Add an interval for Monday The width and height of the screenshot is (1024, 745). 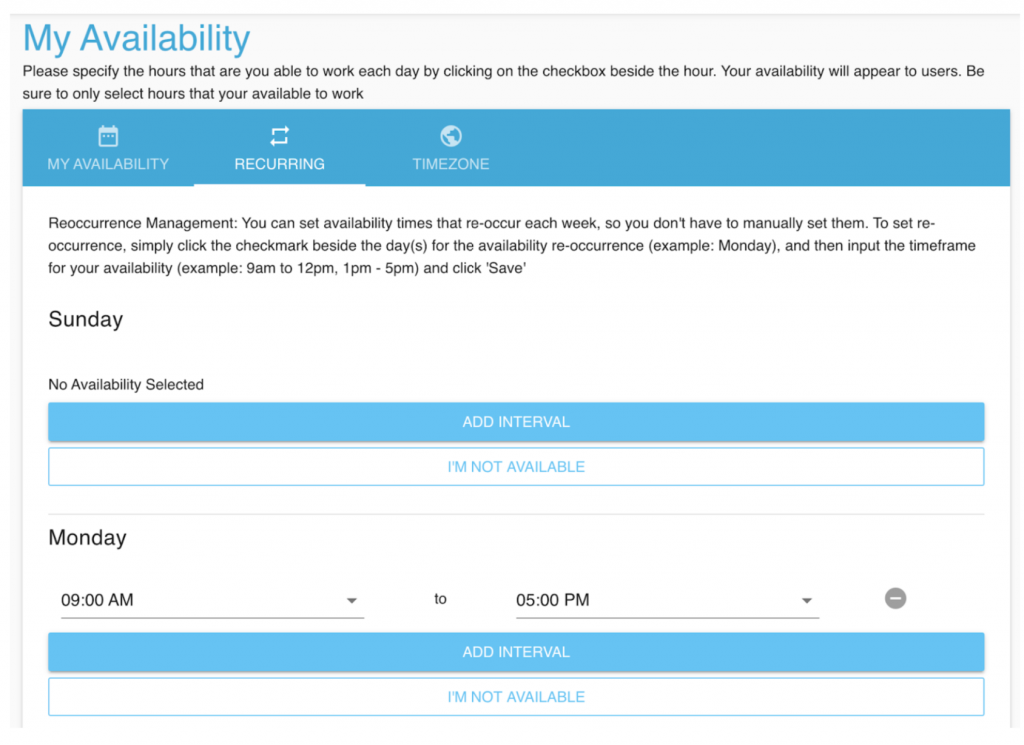[516, 652]
